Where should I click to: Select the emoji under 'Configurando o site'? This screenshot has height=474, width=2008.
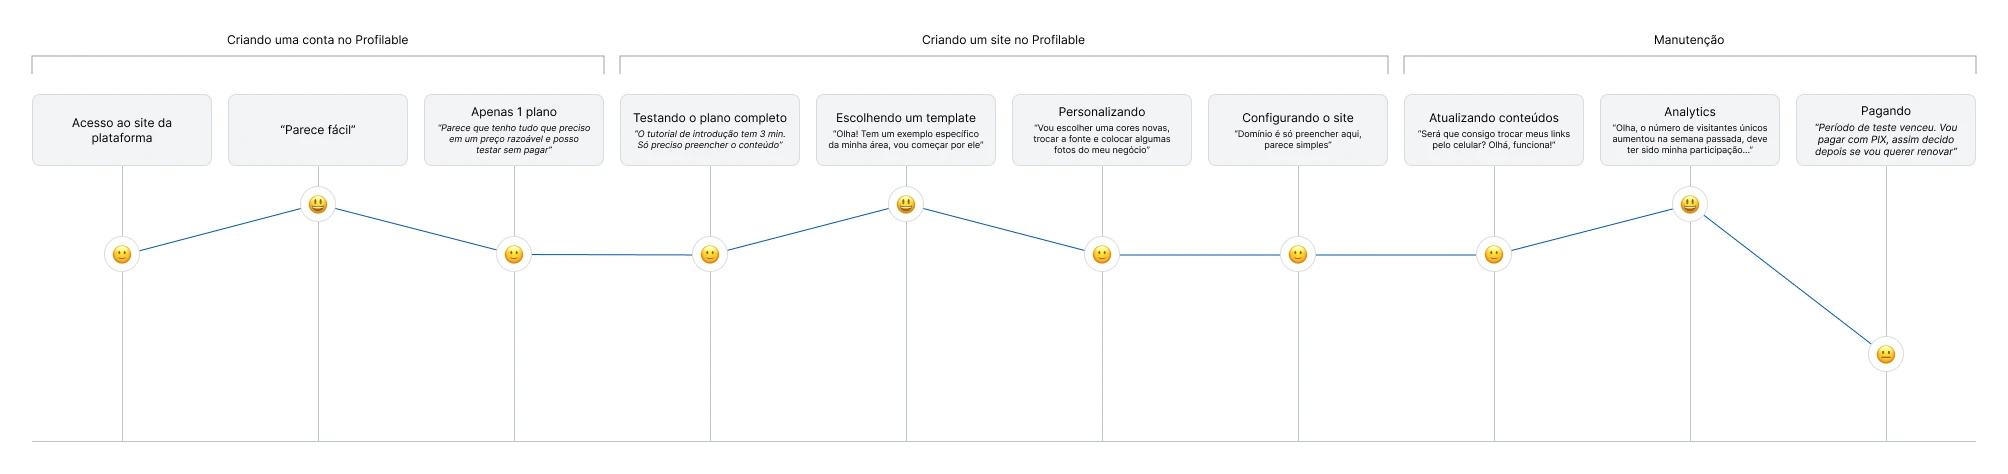[1298, 255]
